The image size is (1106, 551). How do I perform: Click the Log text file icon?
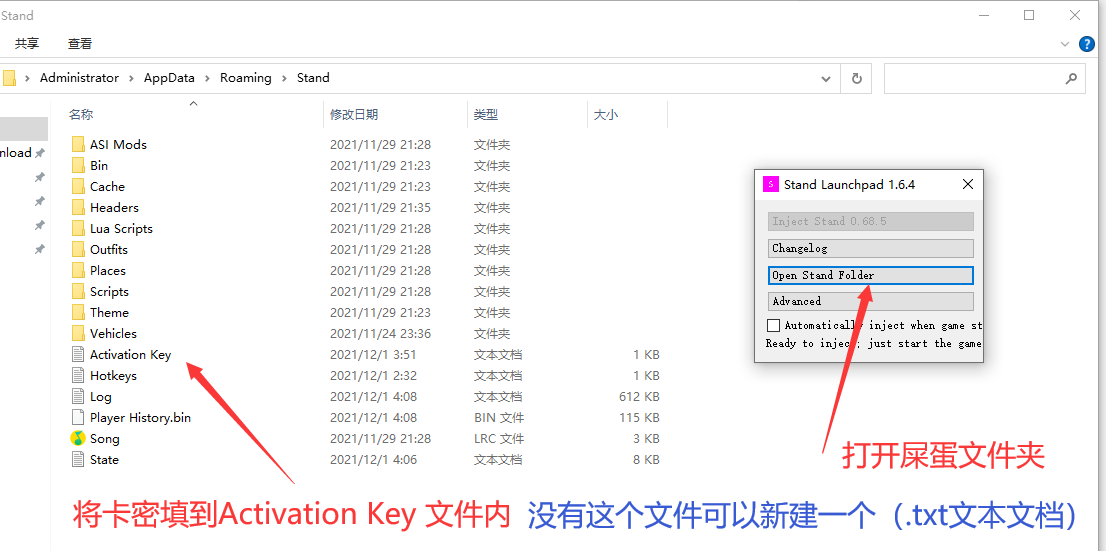pos(78,396)
